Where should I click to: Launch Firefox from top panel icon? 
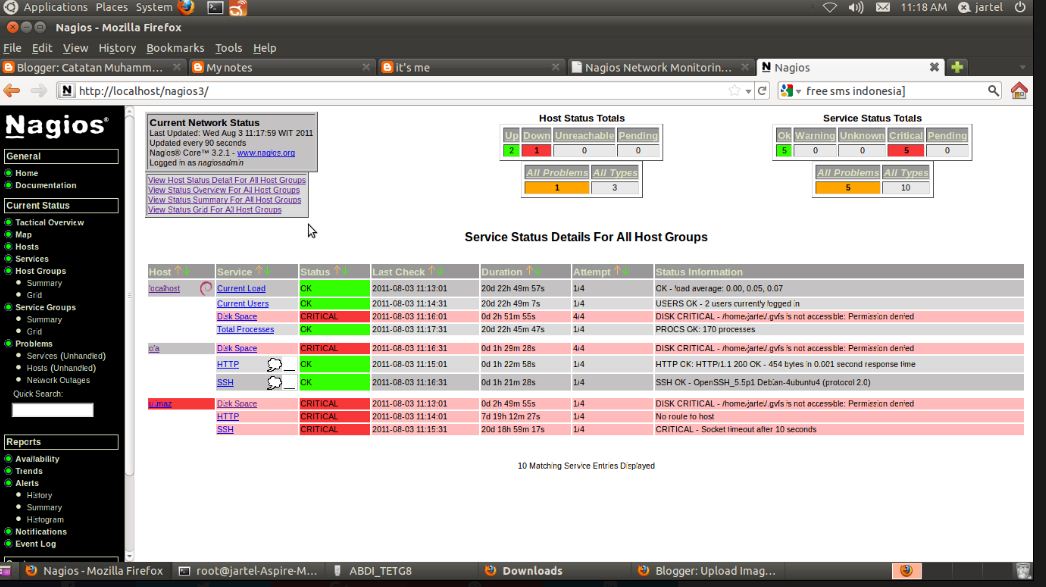pyautogui.click(x=186, y=7)
